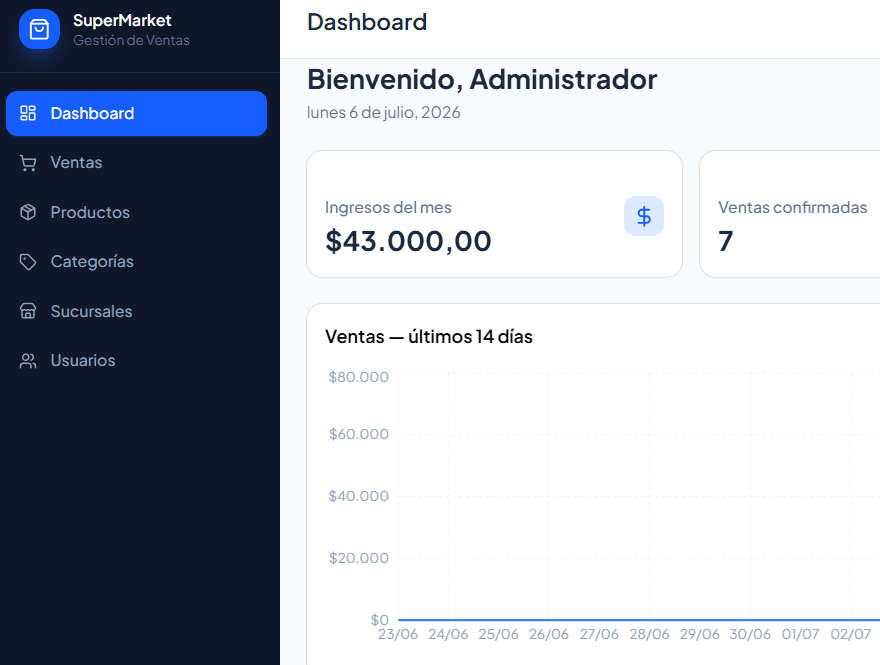The width and height of the screenshot is (880, 665).
Task: Open the Sucursales page
Action: tap(136, 311)
